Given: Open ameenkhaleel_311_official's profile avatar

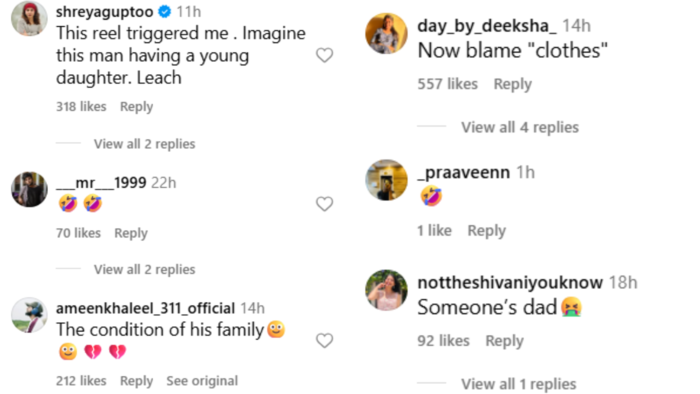Looking at the screenshot, I should (x=29, y=315).
